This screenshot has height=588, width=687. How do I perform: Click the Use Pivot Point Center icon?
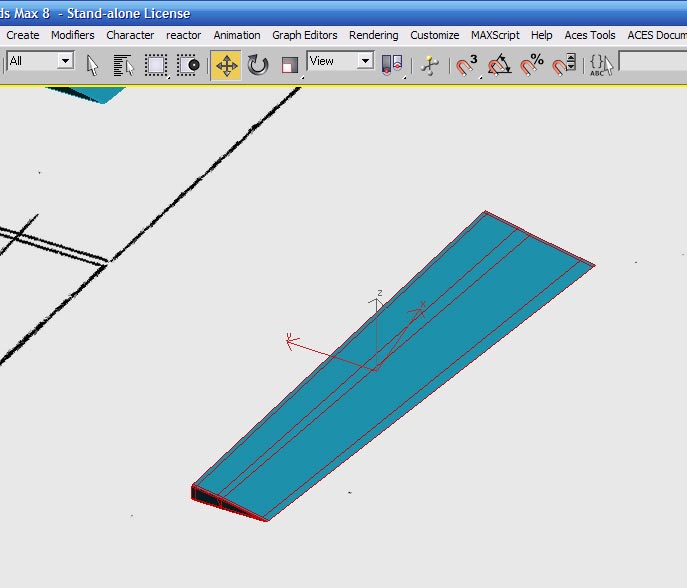click(392, 65)
